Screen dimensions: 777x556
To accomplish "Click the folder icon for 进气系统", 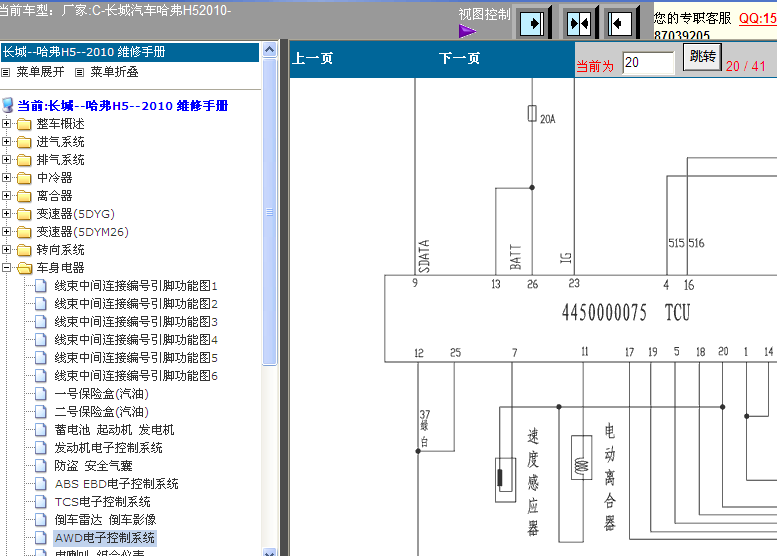I will click(24, 142).
